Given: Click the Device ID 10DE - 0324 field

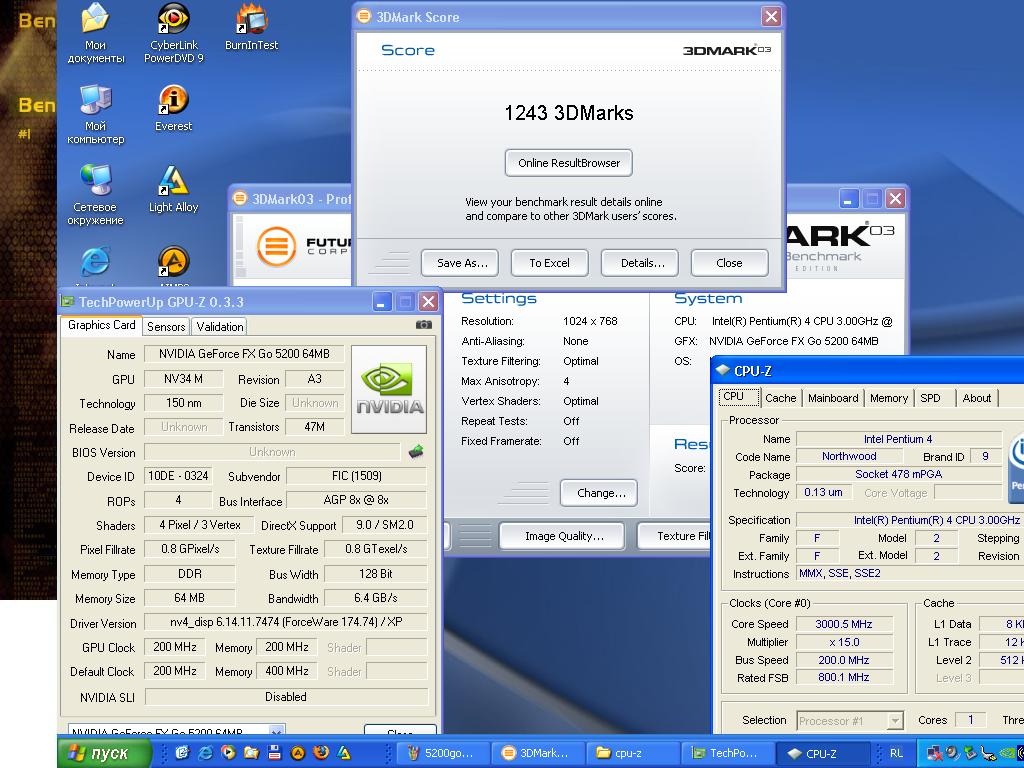Looking at the screenshot, I should [178, 476].
